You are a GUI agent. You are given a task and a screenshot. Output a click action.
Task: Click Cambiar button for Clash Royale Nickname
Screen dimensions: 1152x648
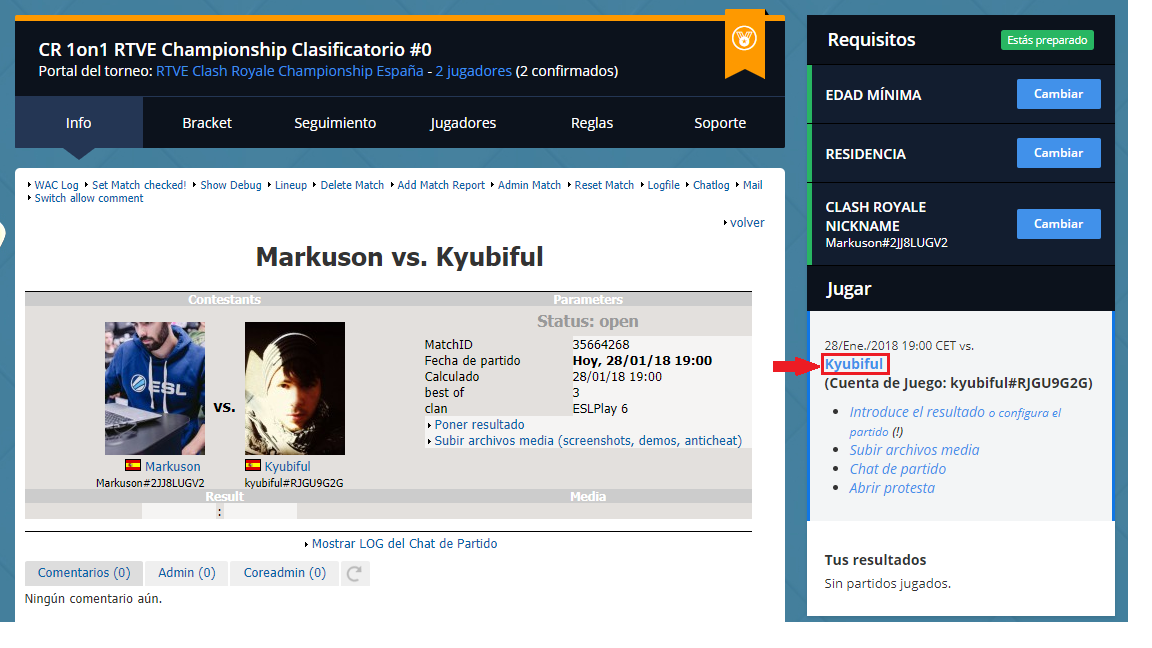click(1059, 224)
